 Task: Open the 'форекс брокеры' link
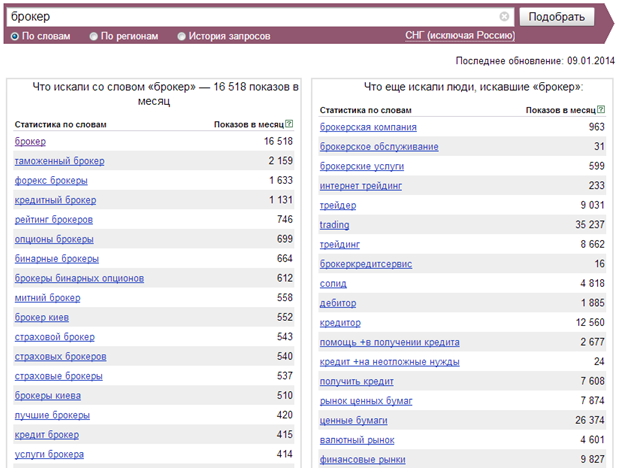click(x=51, y=181)
